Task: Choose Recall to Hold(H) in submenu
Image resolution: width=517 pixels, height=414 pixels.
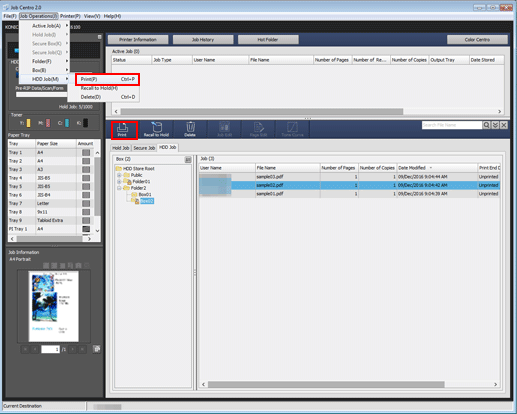Action: tap(104, 88)
